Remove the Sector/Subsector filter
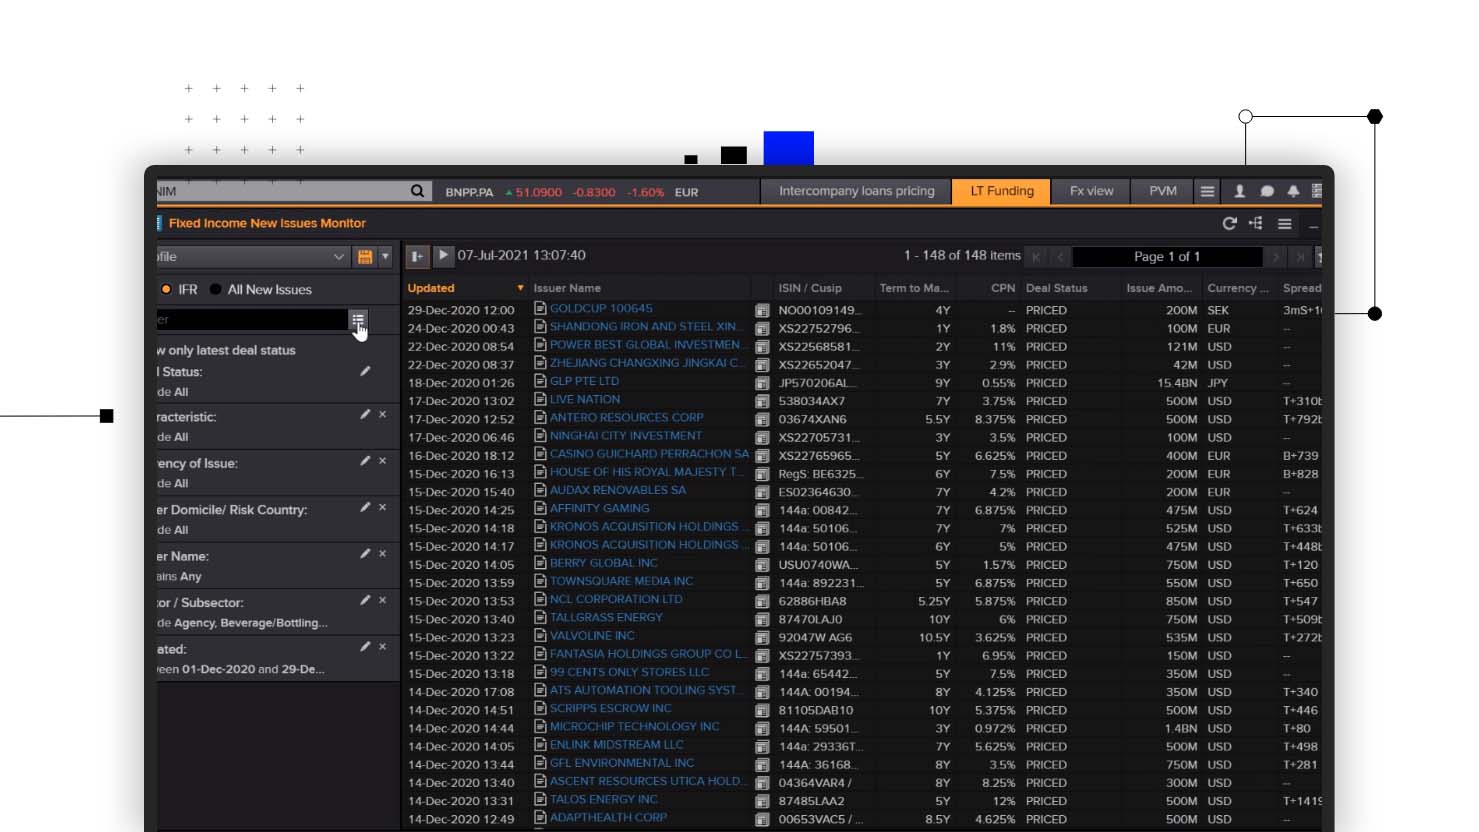1479x832 pixels. (382, 600)
